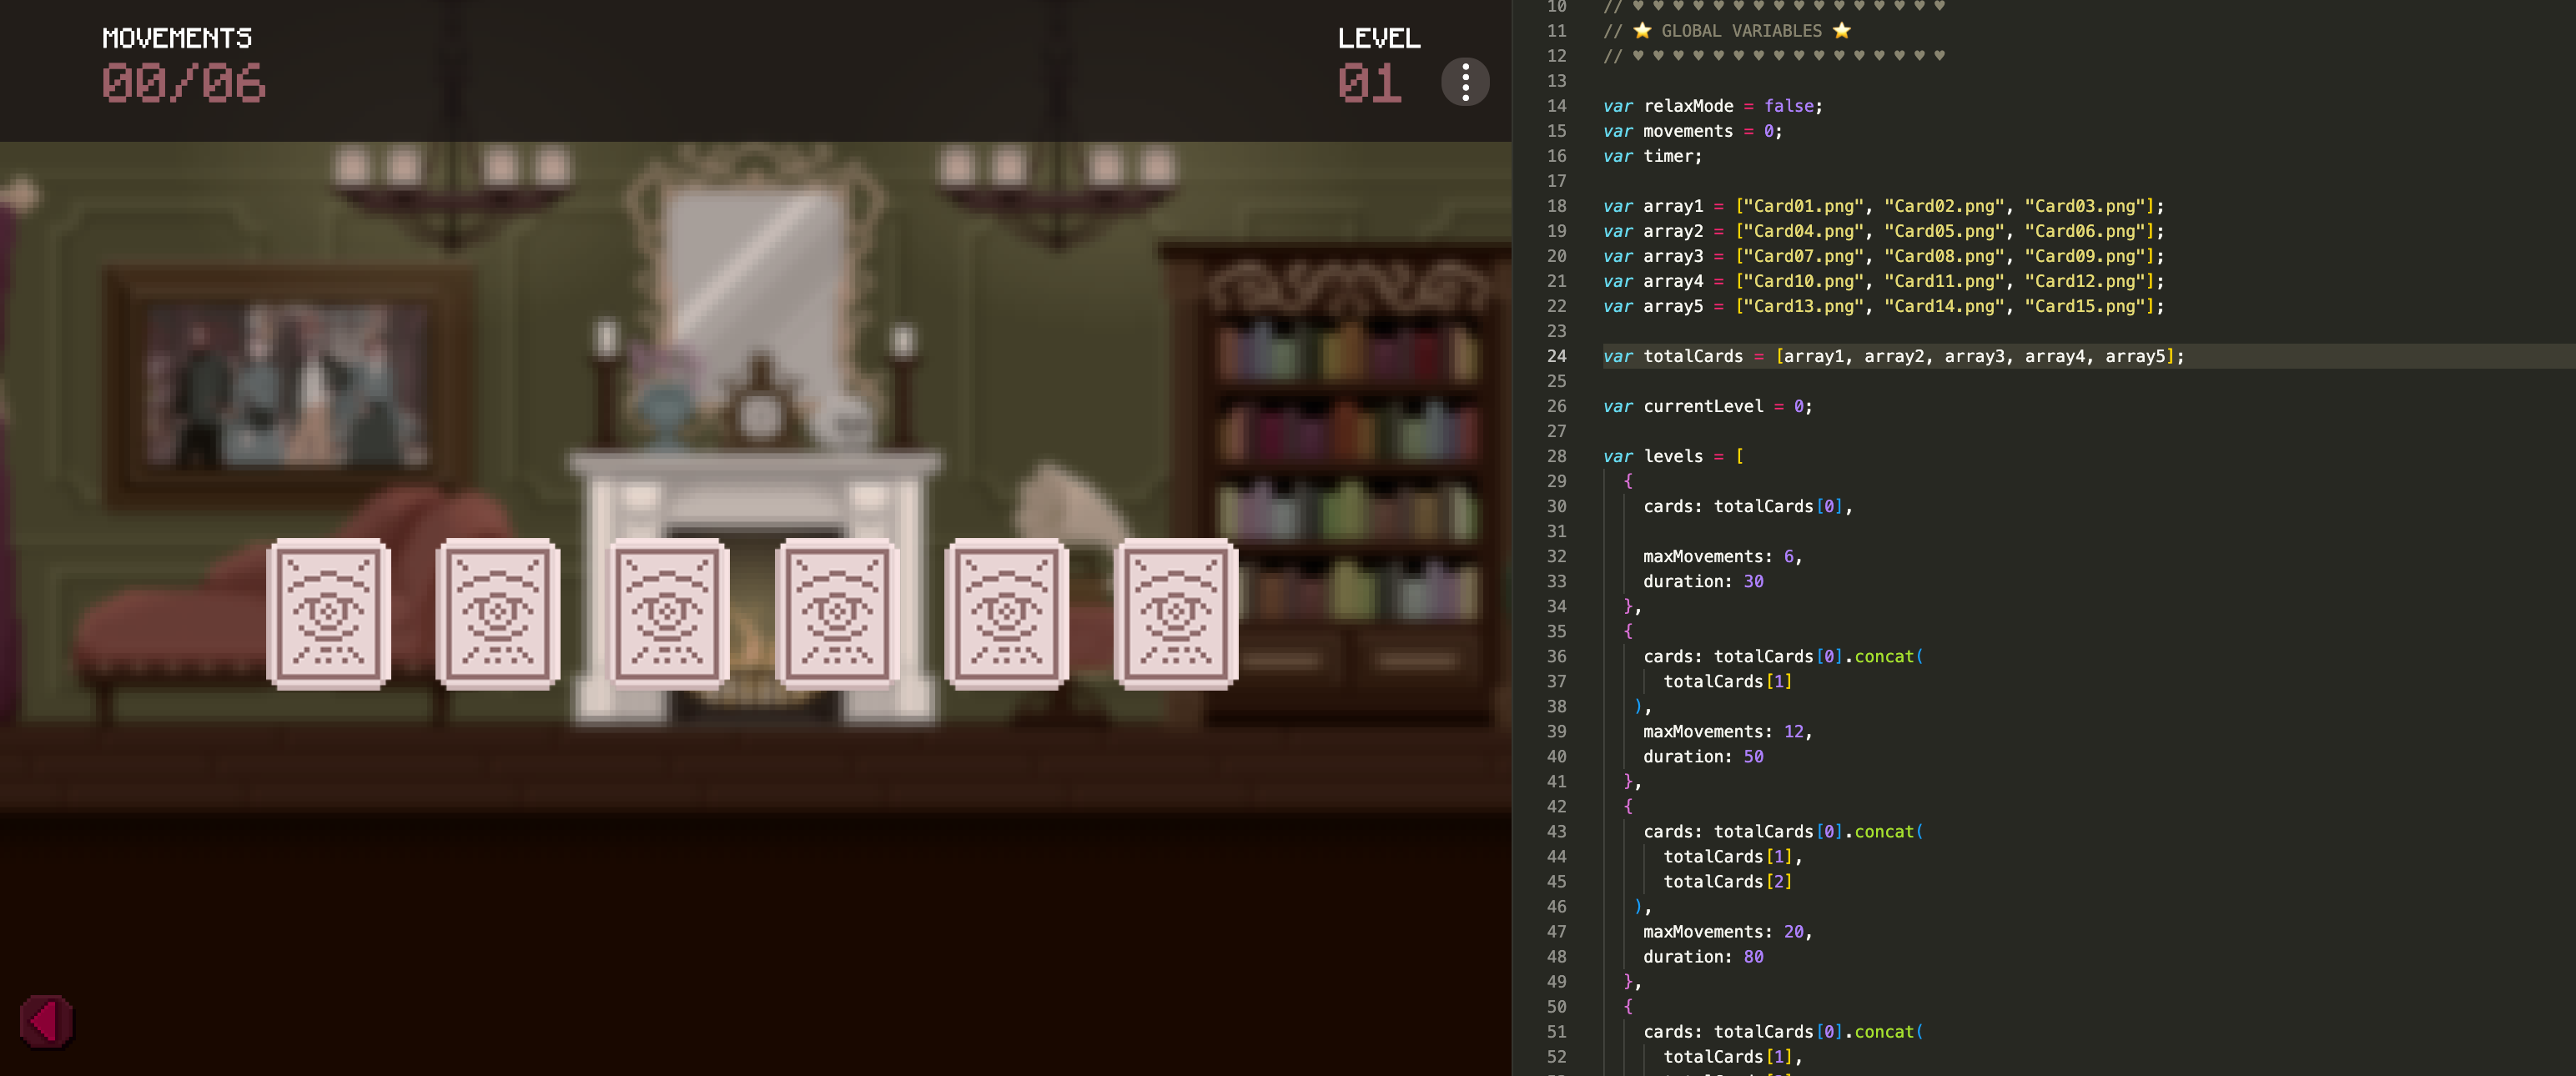Screen dimensions: 2576x1076
Task: Flip the fourth card from the left
Action: coord(837,614)
